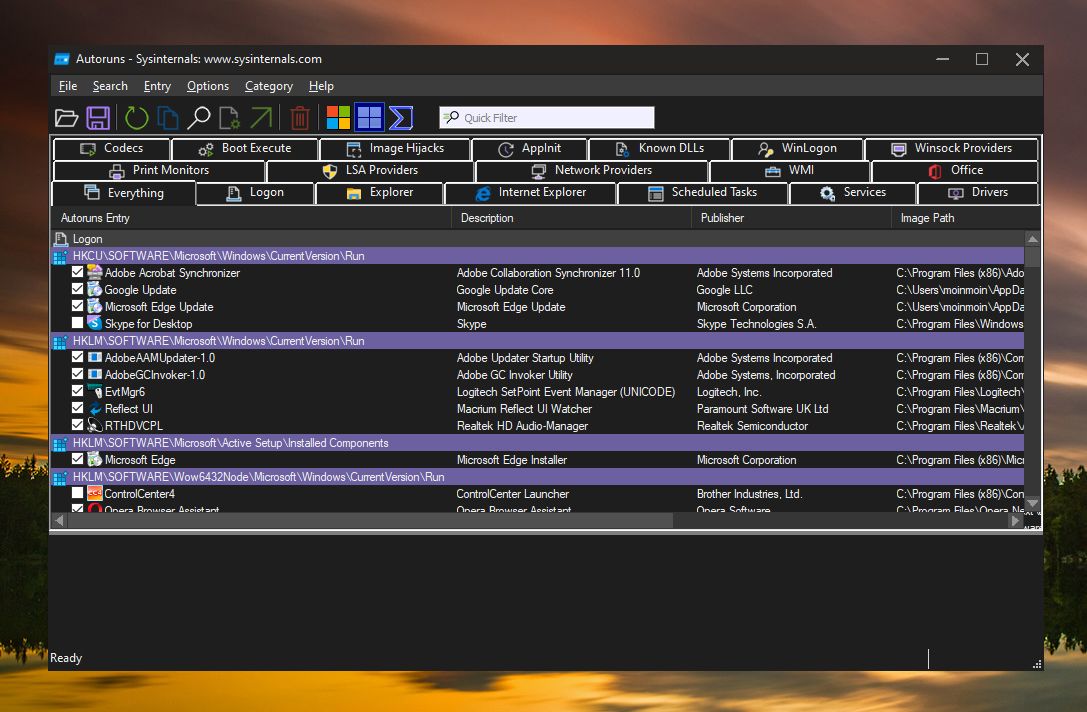Sort by the Autoruns Entry column header
The width and height of the screenshot is (1087, 712).
pos(251,218)
